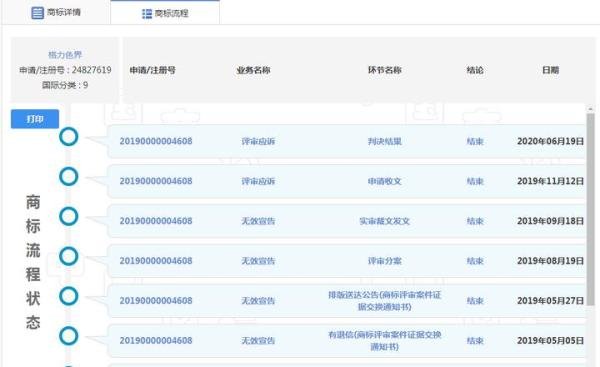Viewport: 600px width, 367px height.
Task: Click application number in the 申请收文 row
Action: [x=156, y=181]
